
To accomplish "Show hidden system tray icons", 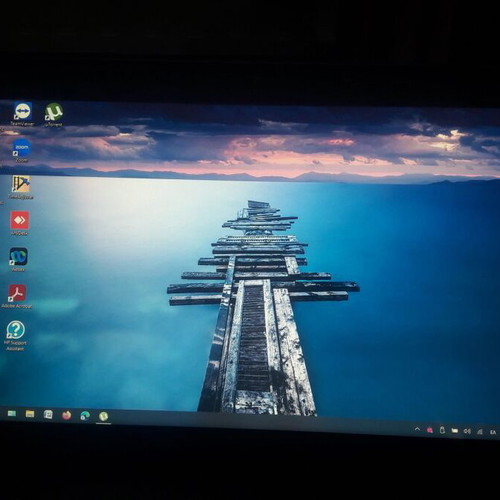I will click(x=417, y=429).
